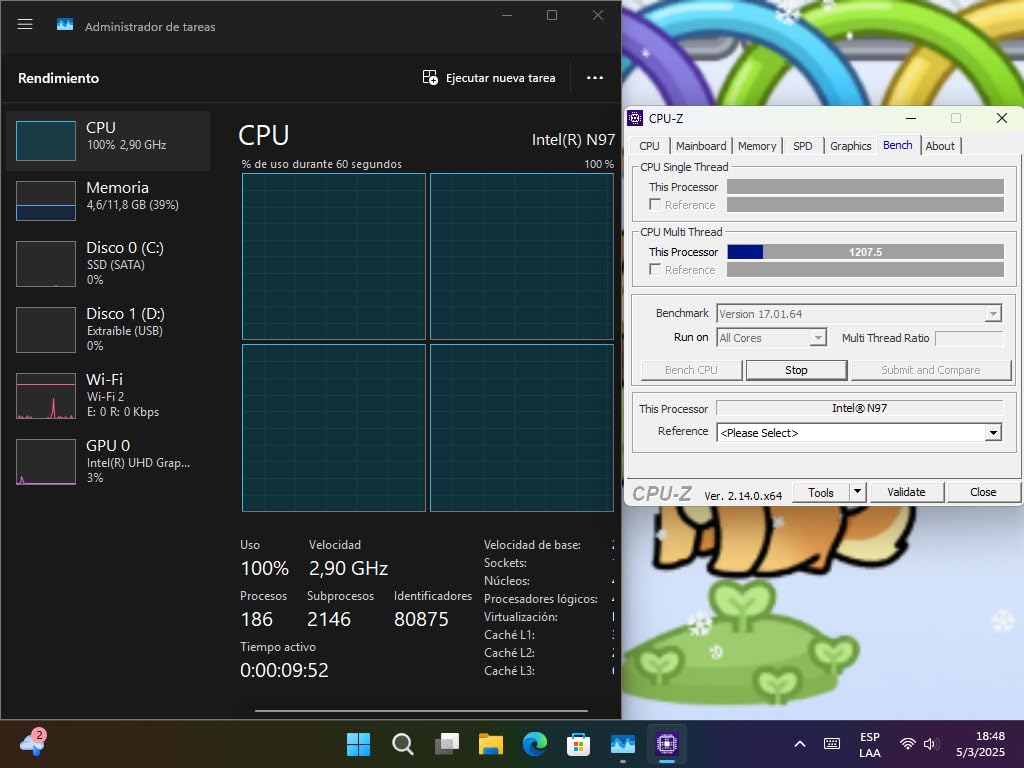Click the CPU-Z title bar app icon
This screenshot has width=1024, height=768.
635,118
